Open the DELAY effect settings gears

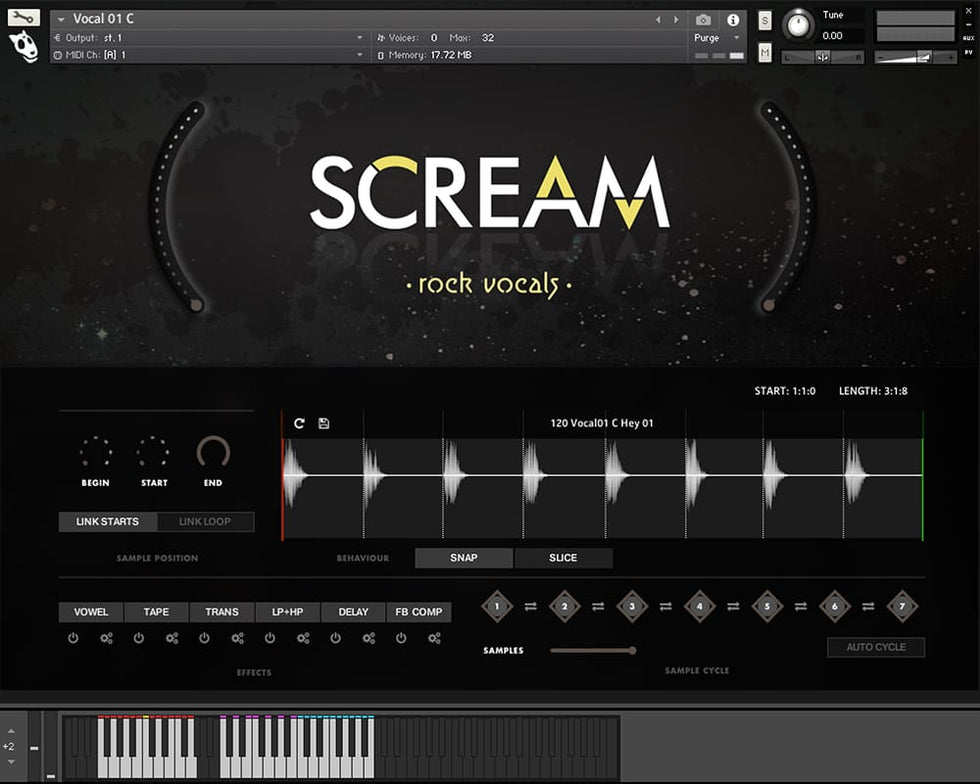point(369,638)
